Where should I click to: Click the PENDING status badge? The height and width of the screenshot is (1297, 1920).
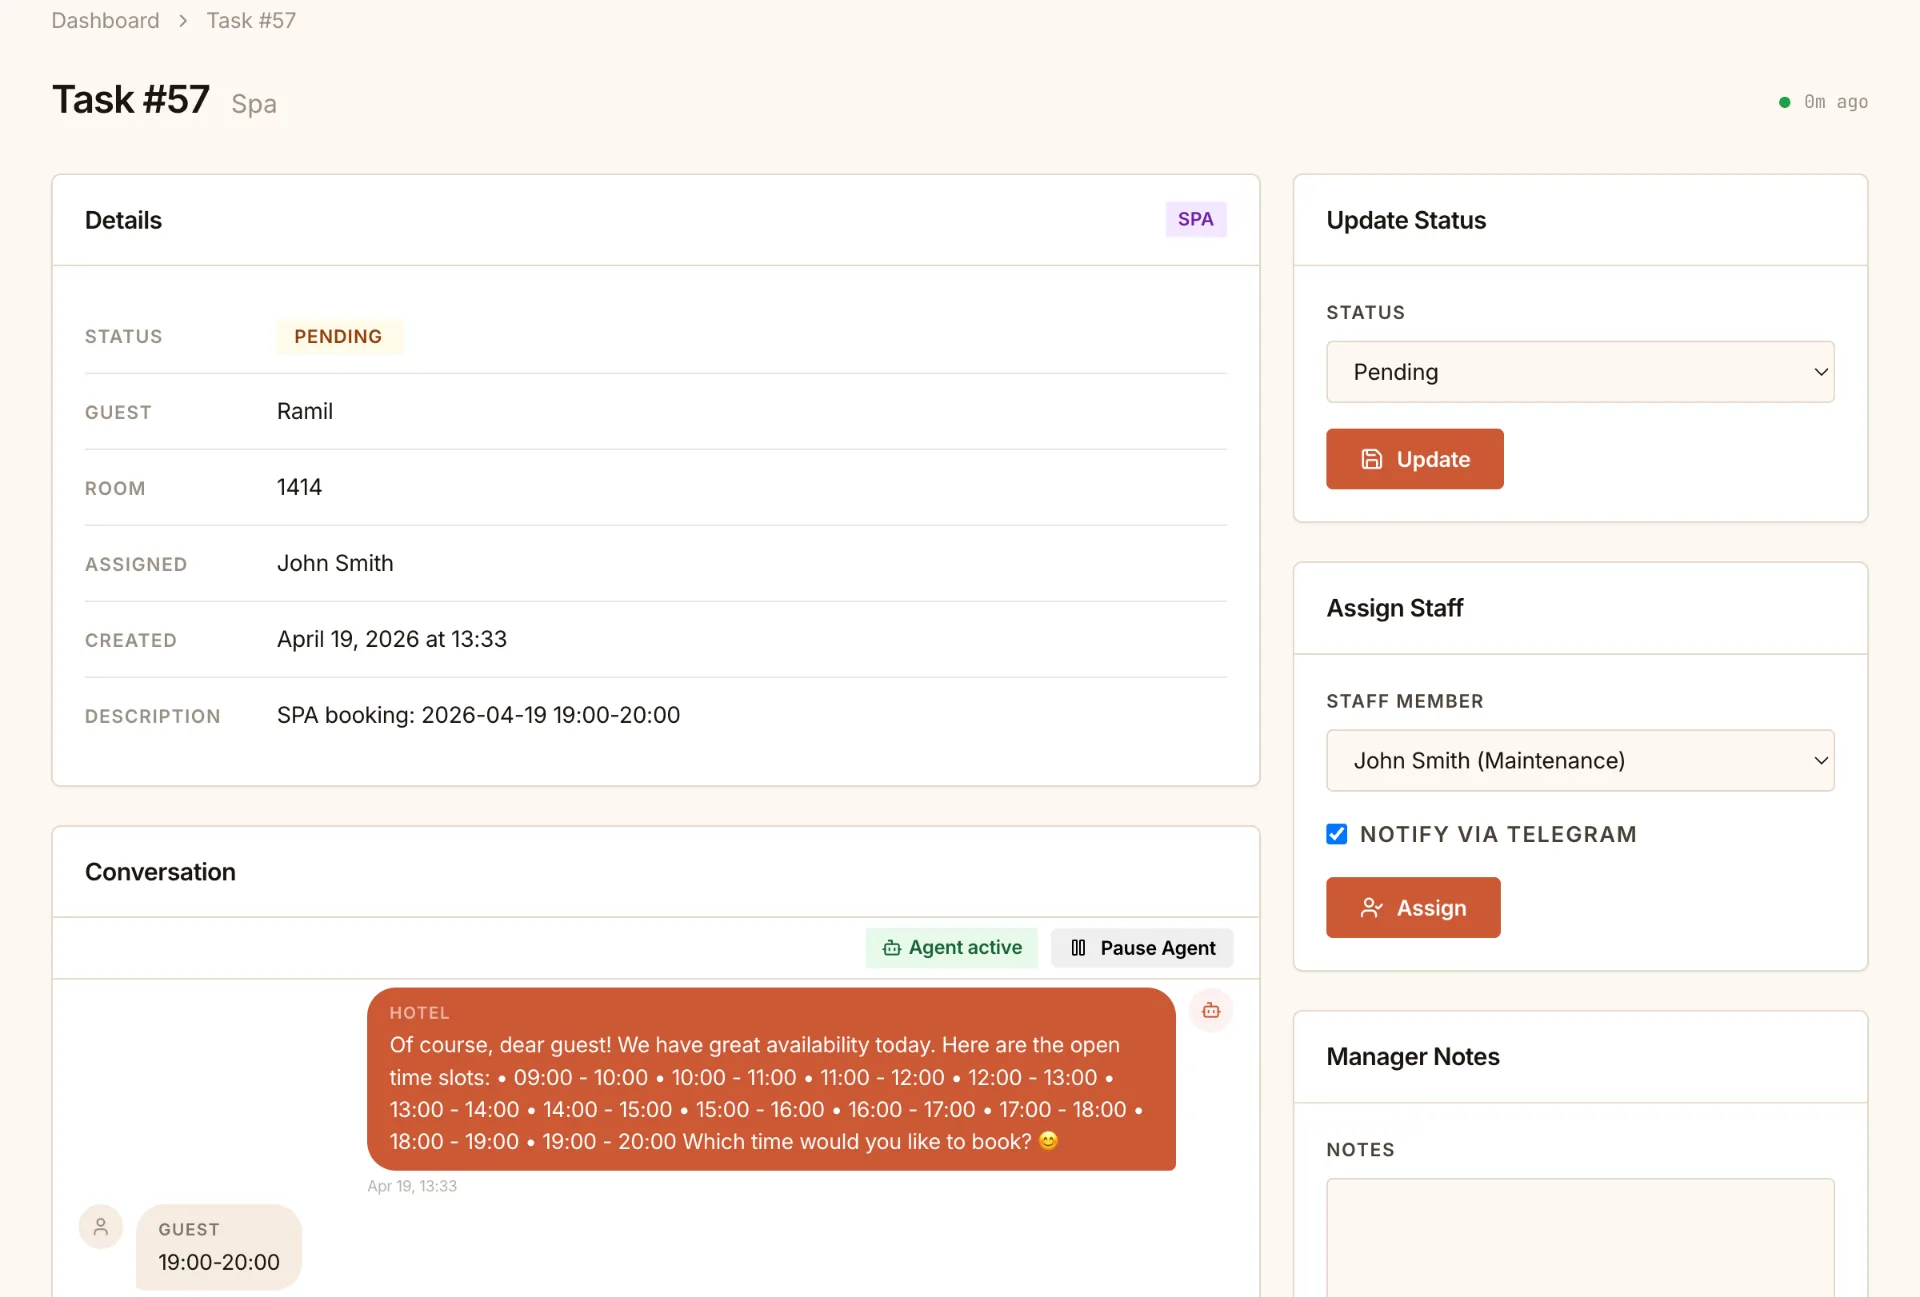(338, 337)
